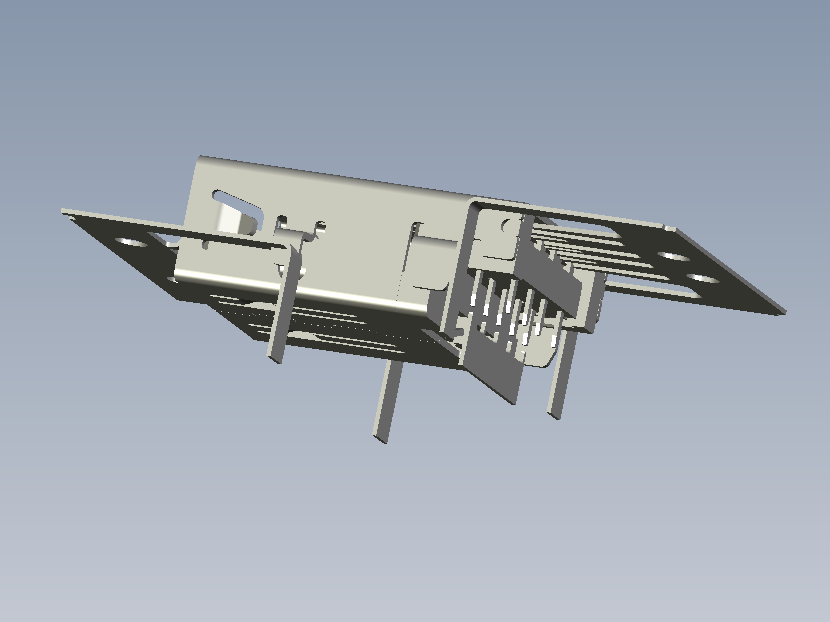Click the hole in the left mounting flange

129,241
